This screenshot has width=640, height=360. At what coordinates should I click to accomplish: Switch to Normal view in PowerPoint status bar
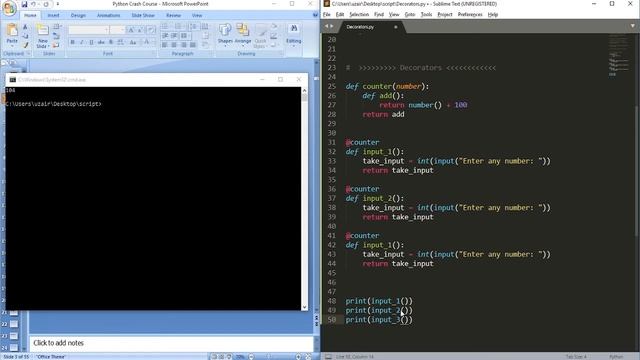(214, 357)
